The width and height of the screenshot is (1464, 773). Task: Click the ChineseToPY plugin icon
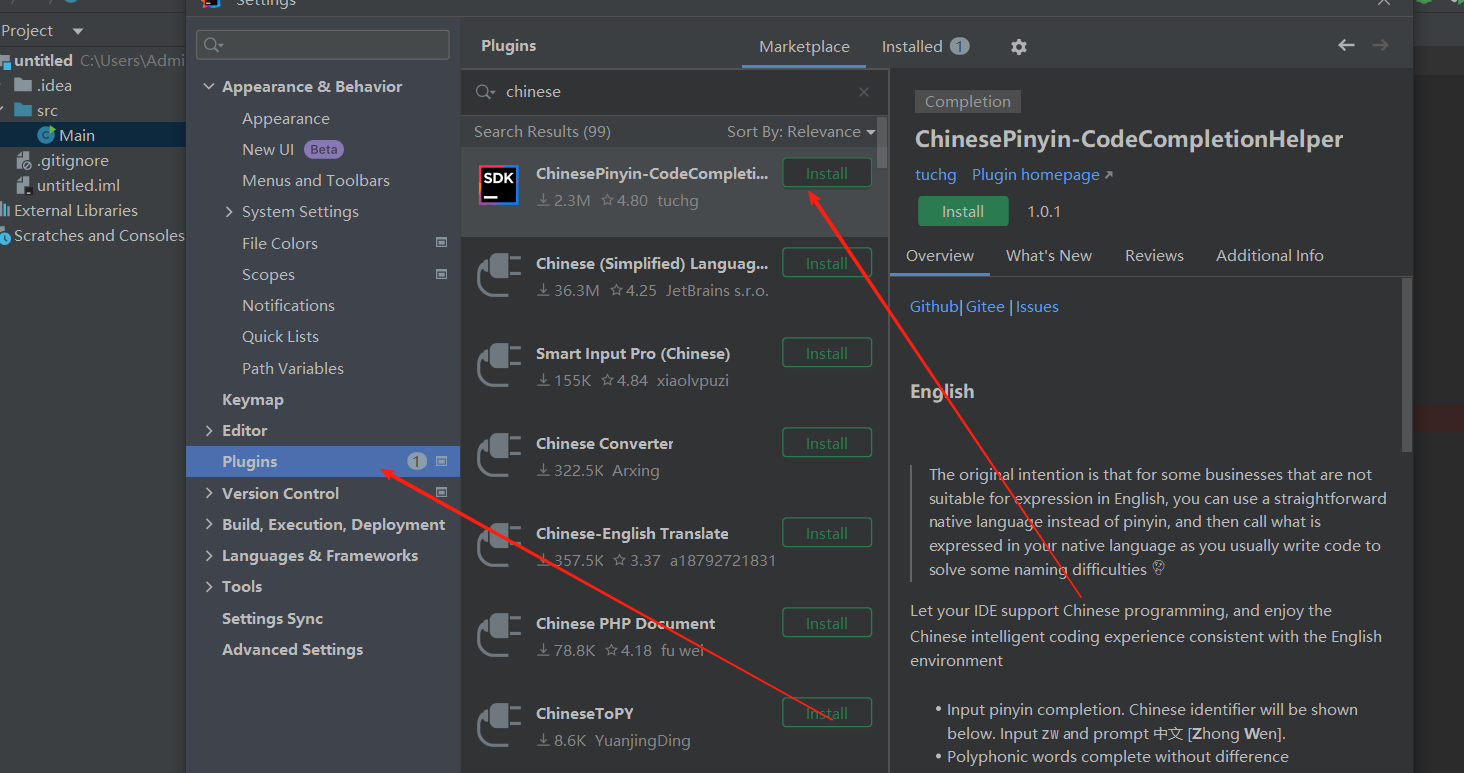pos(498,725)
